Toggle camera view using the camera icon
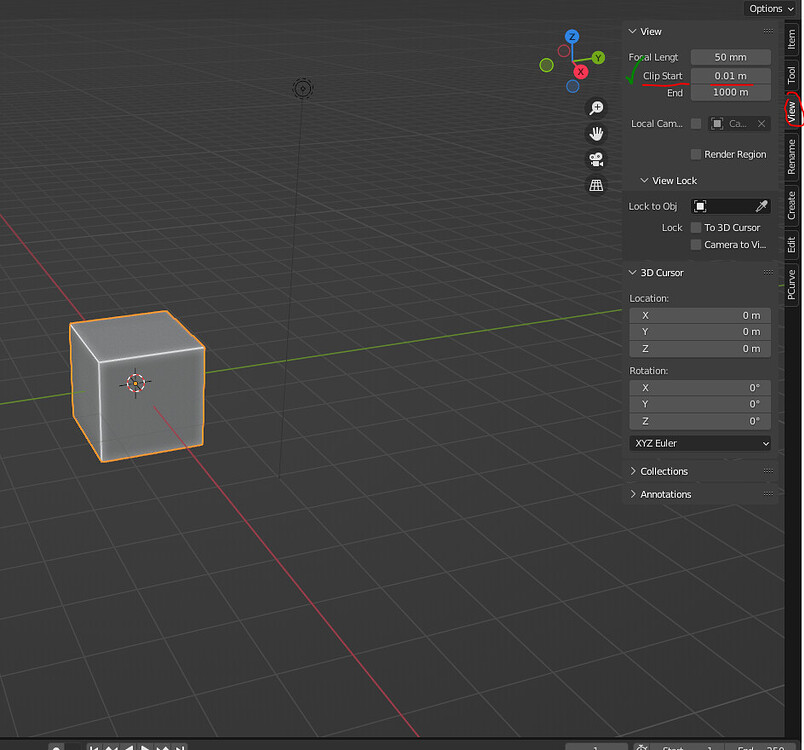The image size is (804, 750). (x=596, y=159)
